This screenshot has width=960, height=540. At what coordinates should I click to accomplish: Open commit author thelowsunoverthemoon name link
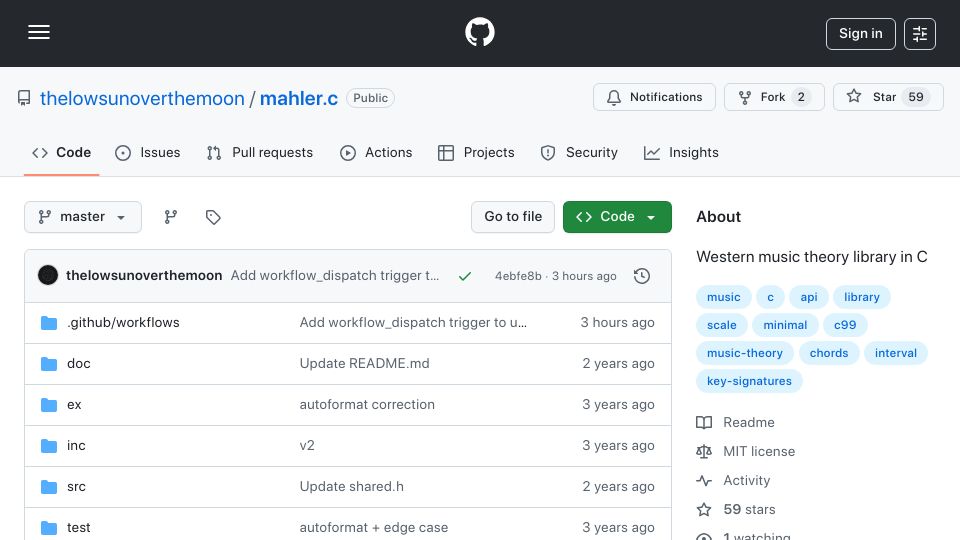click(x=144, y=276)
